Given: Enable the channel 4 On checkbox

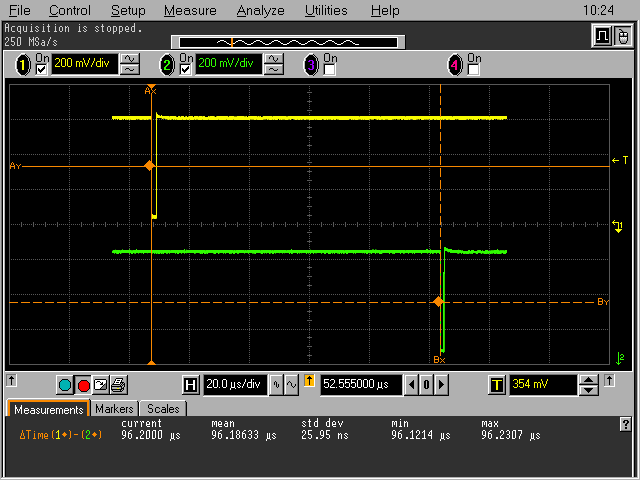Looking at the screenshot, I should click(473, 70).
